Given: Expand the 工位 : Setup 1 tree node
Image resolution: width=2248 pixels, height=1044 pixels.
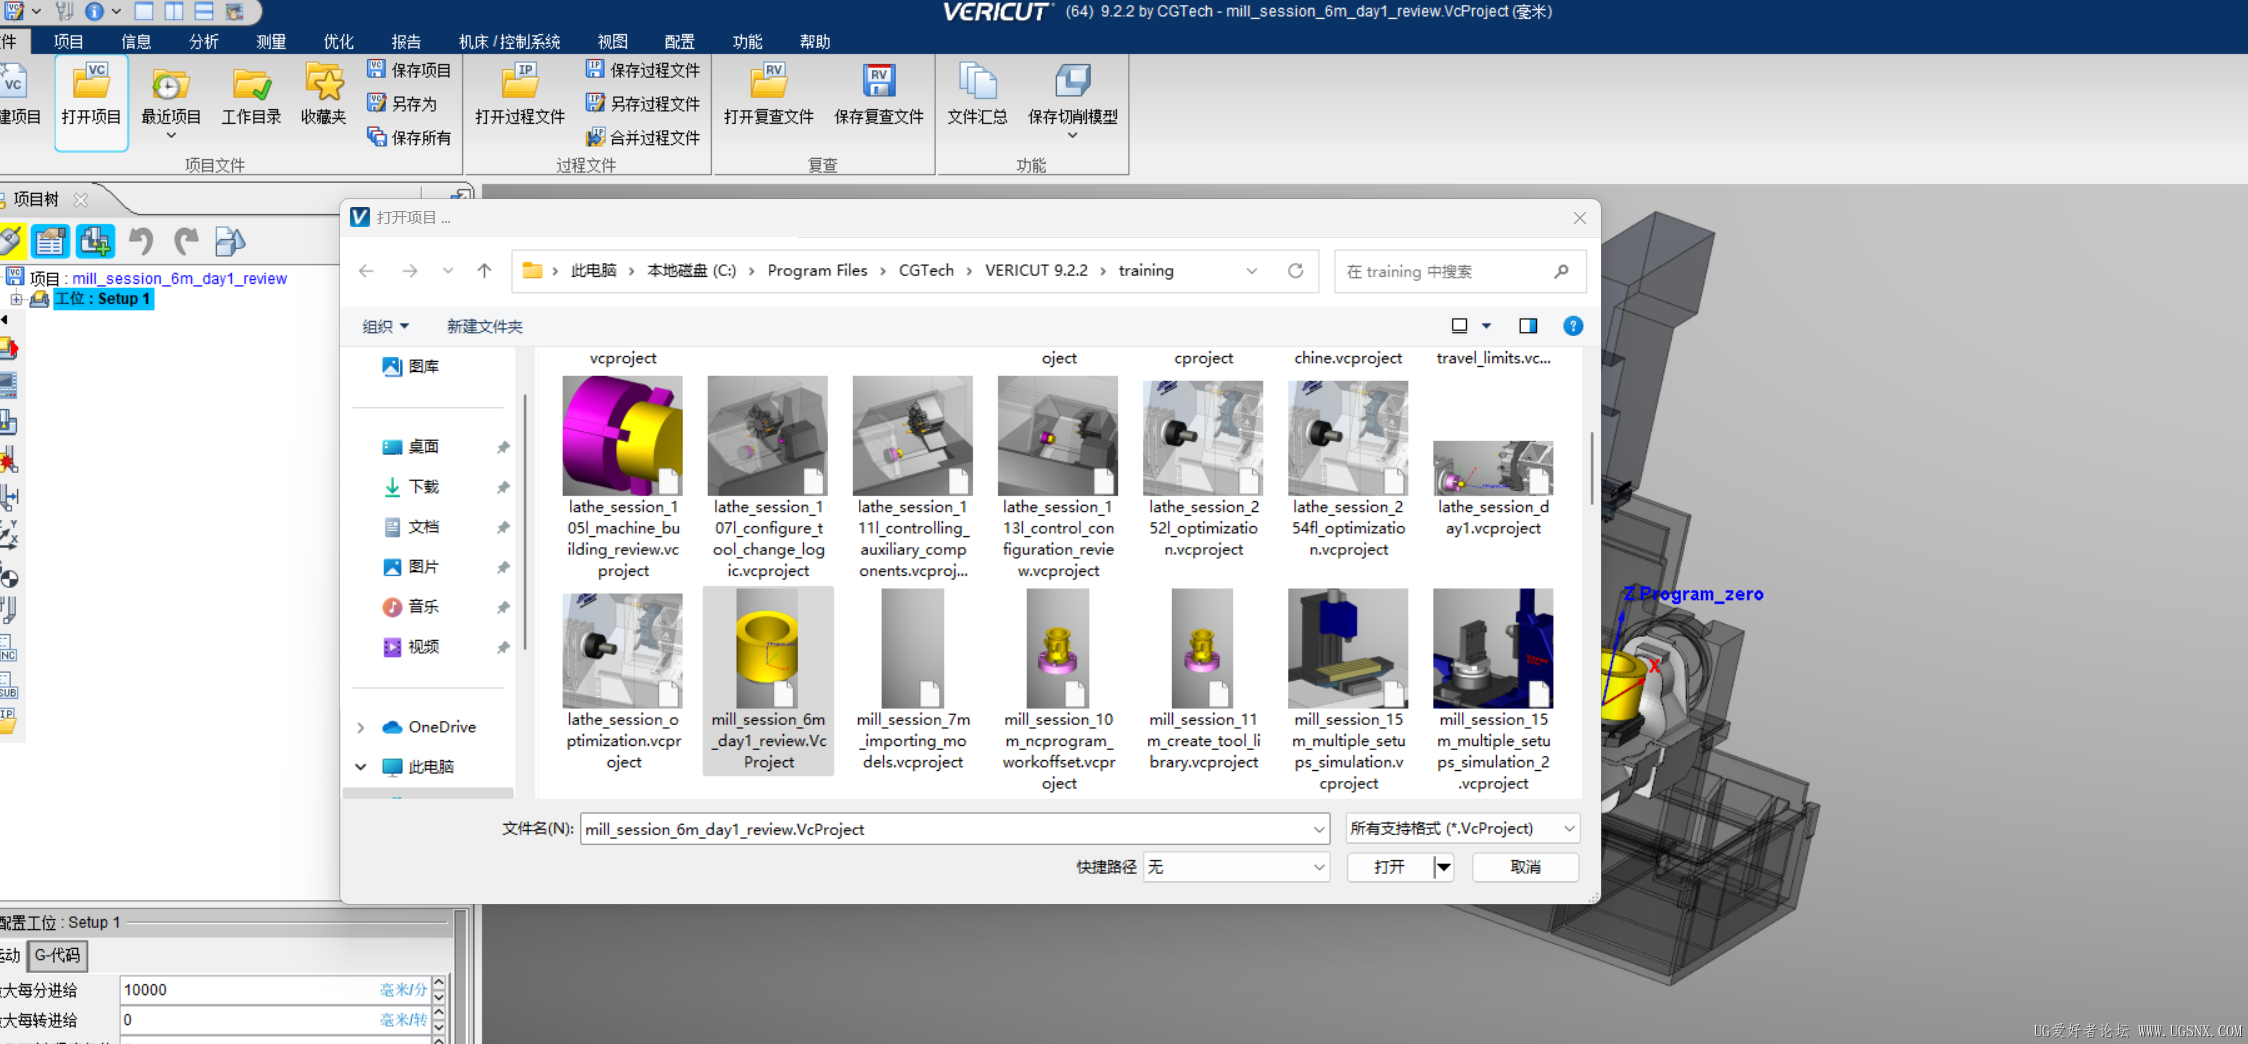Looking at the screenshot, I should pyautogui.click(x=16, y=299).
